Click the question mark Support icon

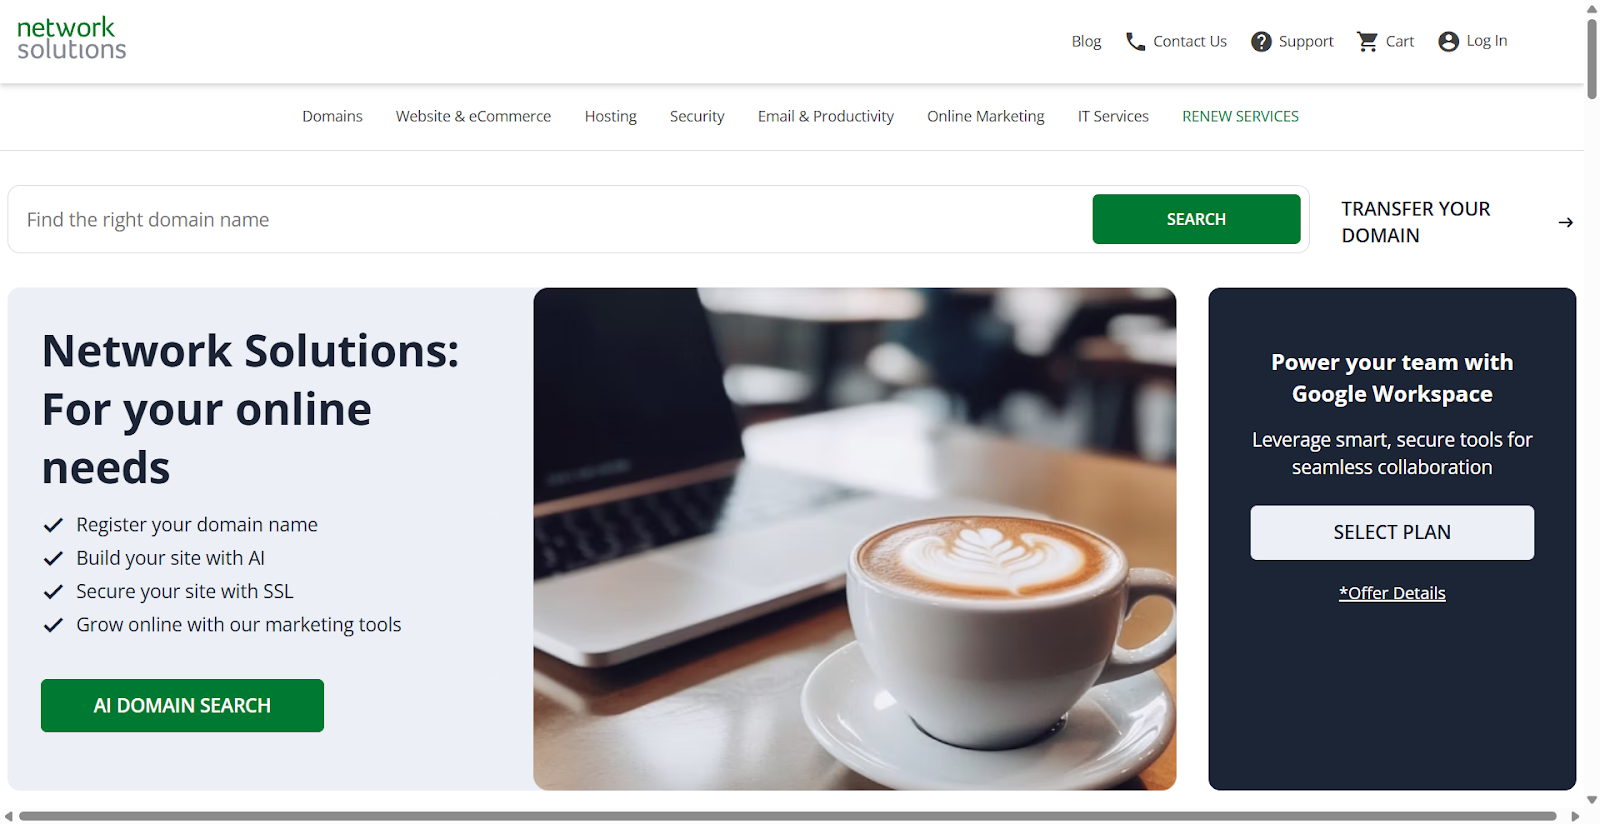point(1261,42)
